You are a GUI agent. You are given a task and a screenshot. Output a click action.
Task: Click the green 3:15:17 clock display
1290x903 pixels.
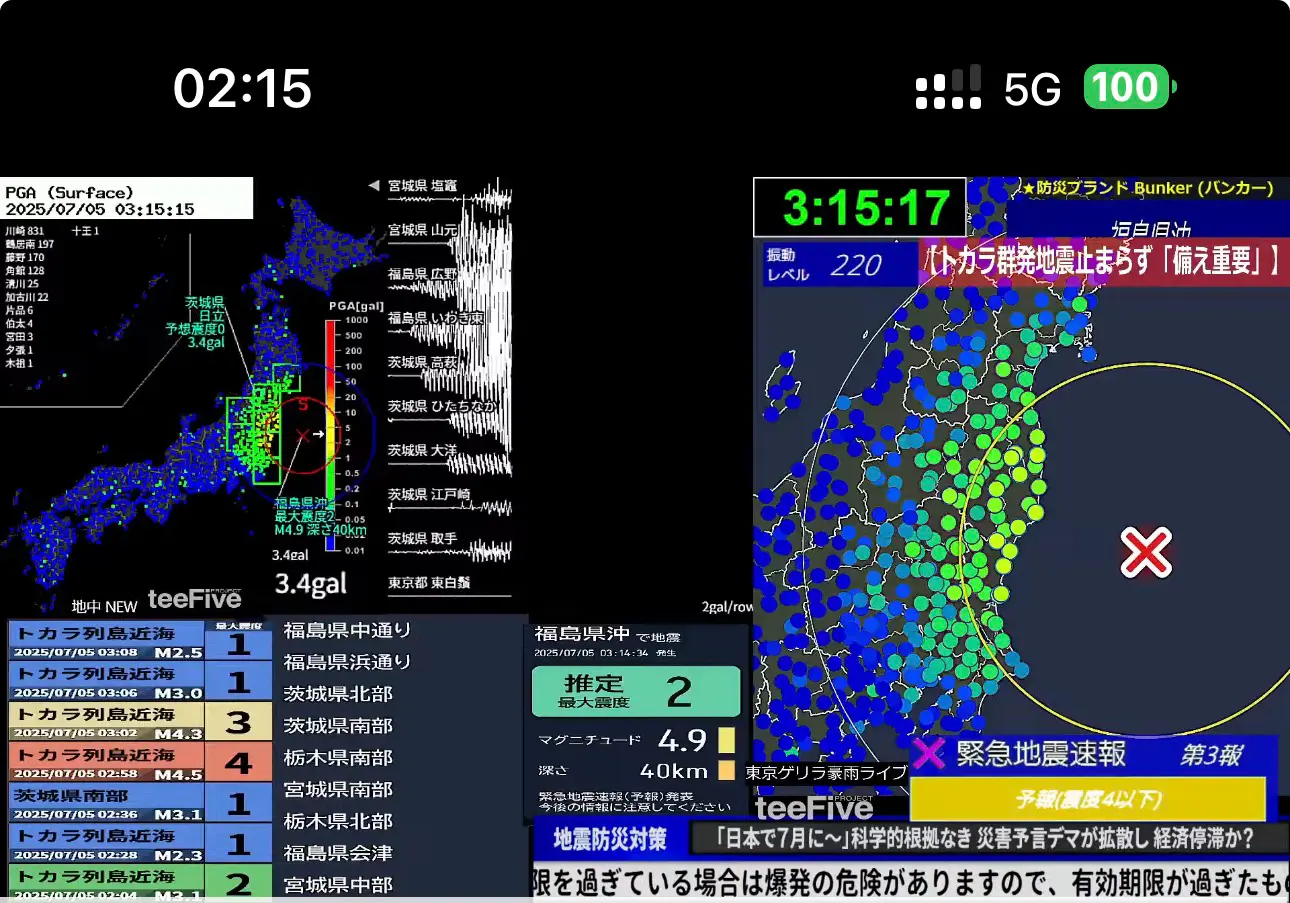pos(860,208)
